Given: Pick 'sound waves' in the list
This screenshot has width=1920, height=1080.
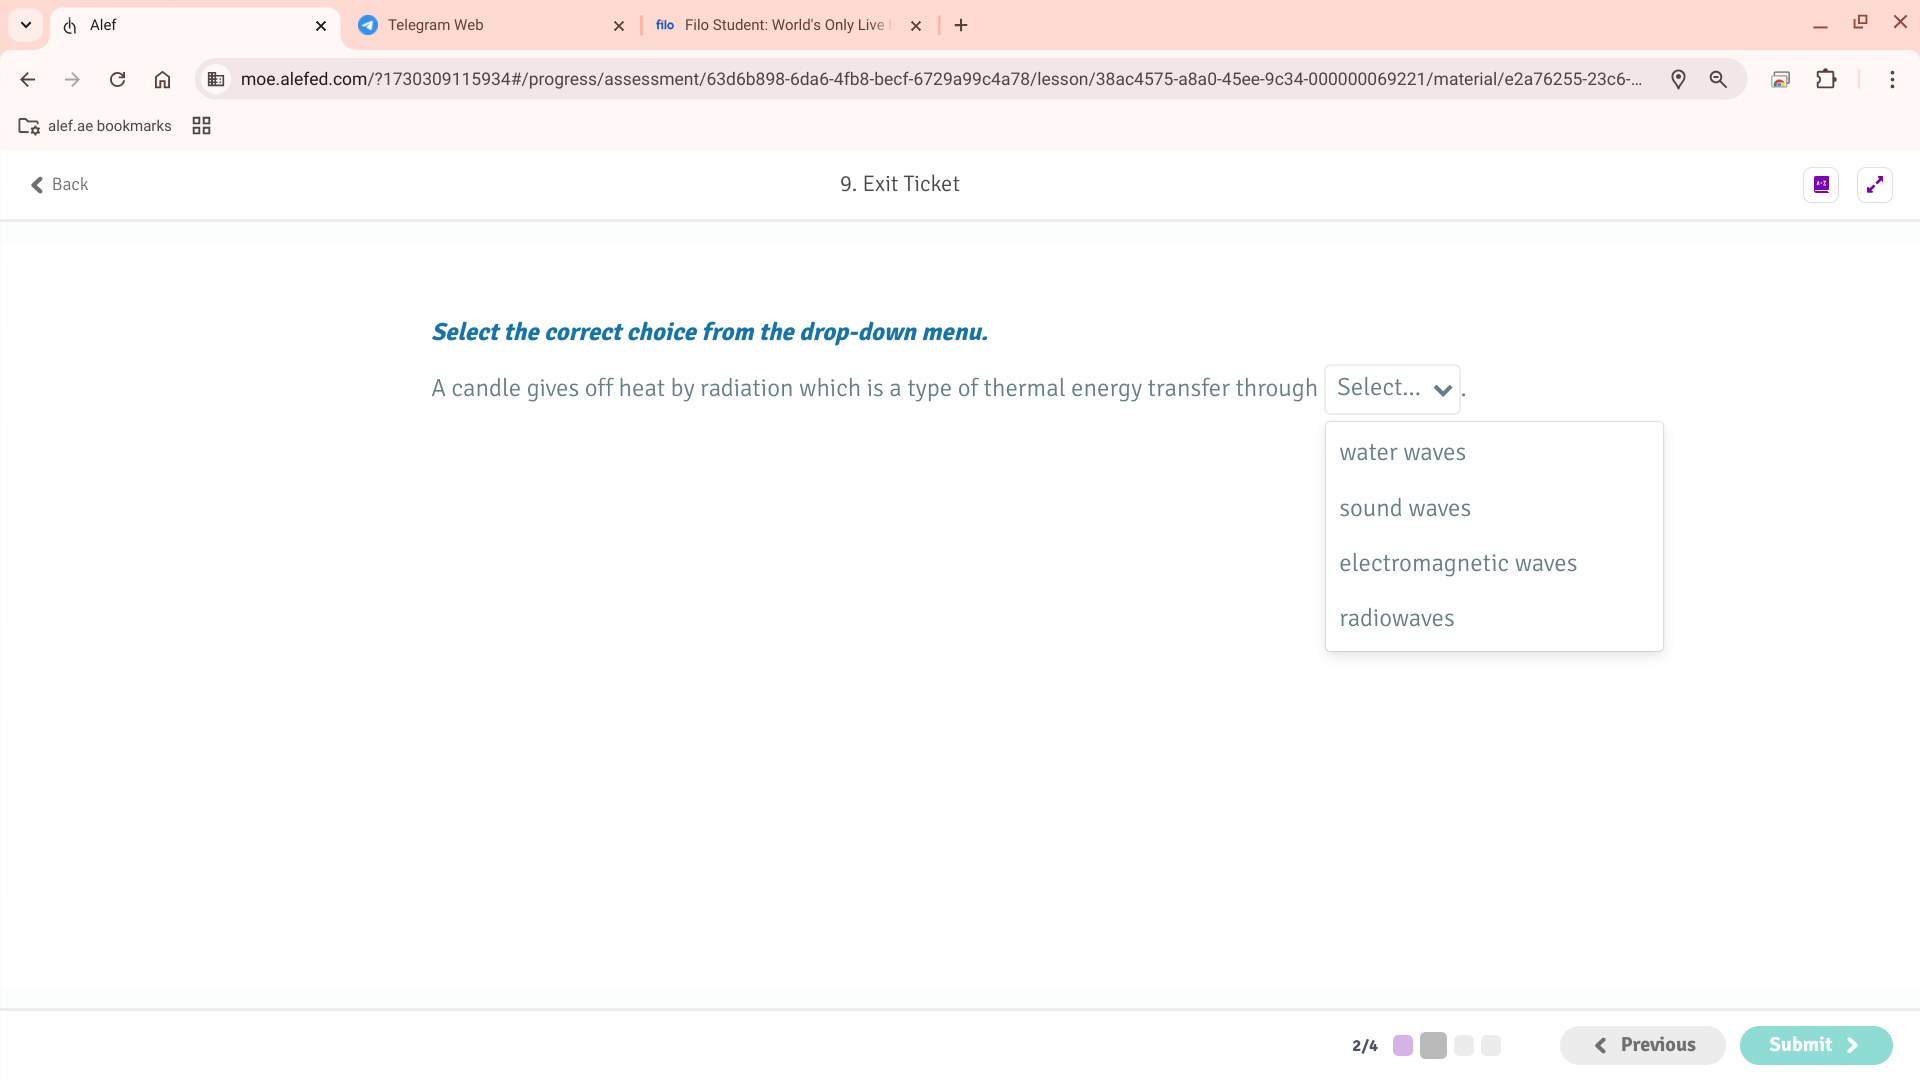Looking at the screenshot, I should tap(1404, 508).
